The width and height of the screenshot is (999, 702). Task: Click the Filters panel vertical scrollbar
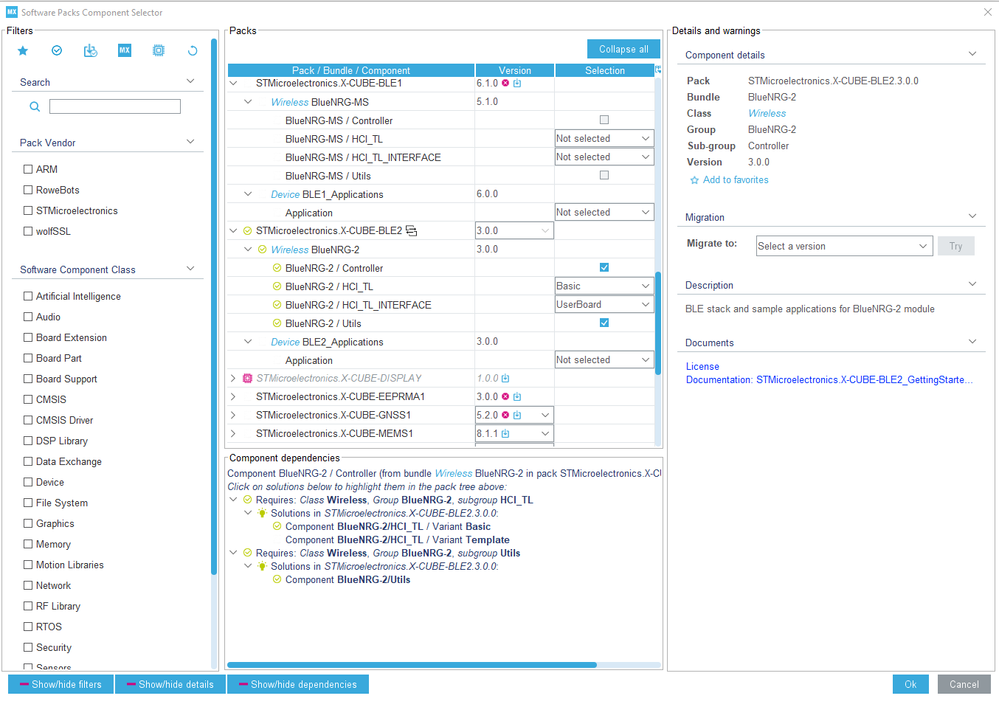214,306
